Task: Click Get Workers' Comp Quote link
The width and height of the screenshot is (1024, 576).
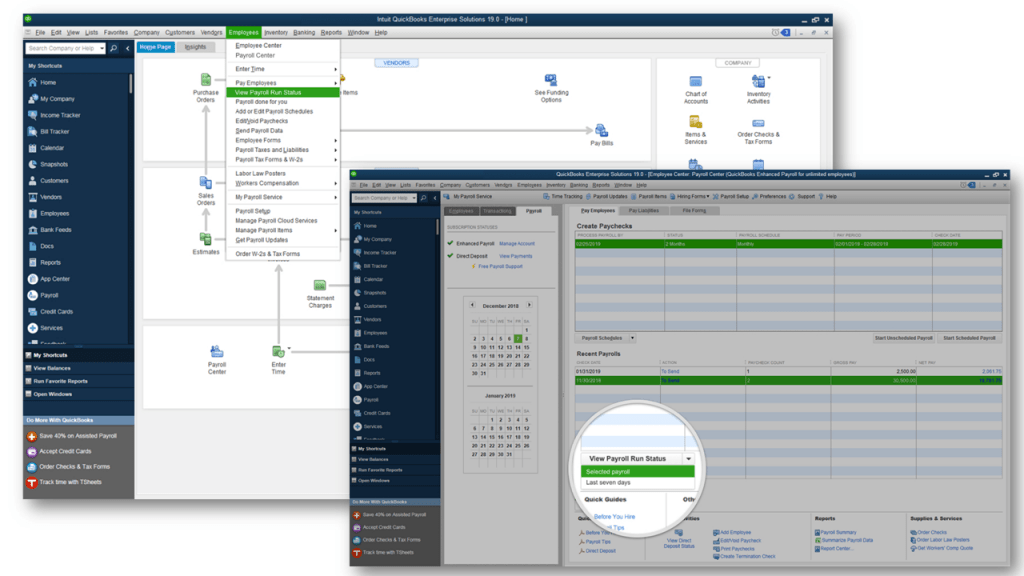Action: (x=944, y=549)
